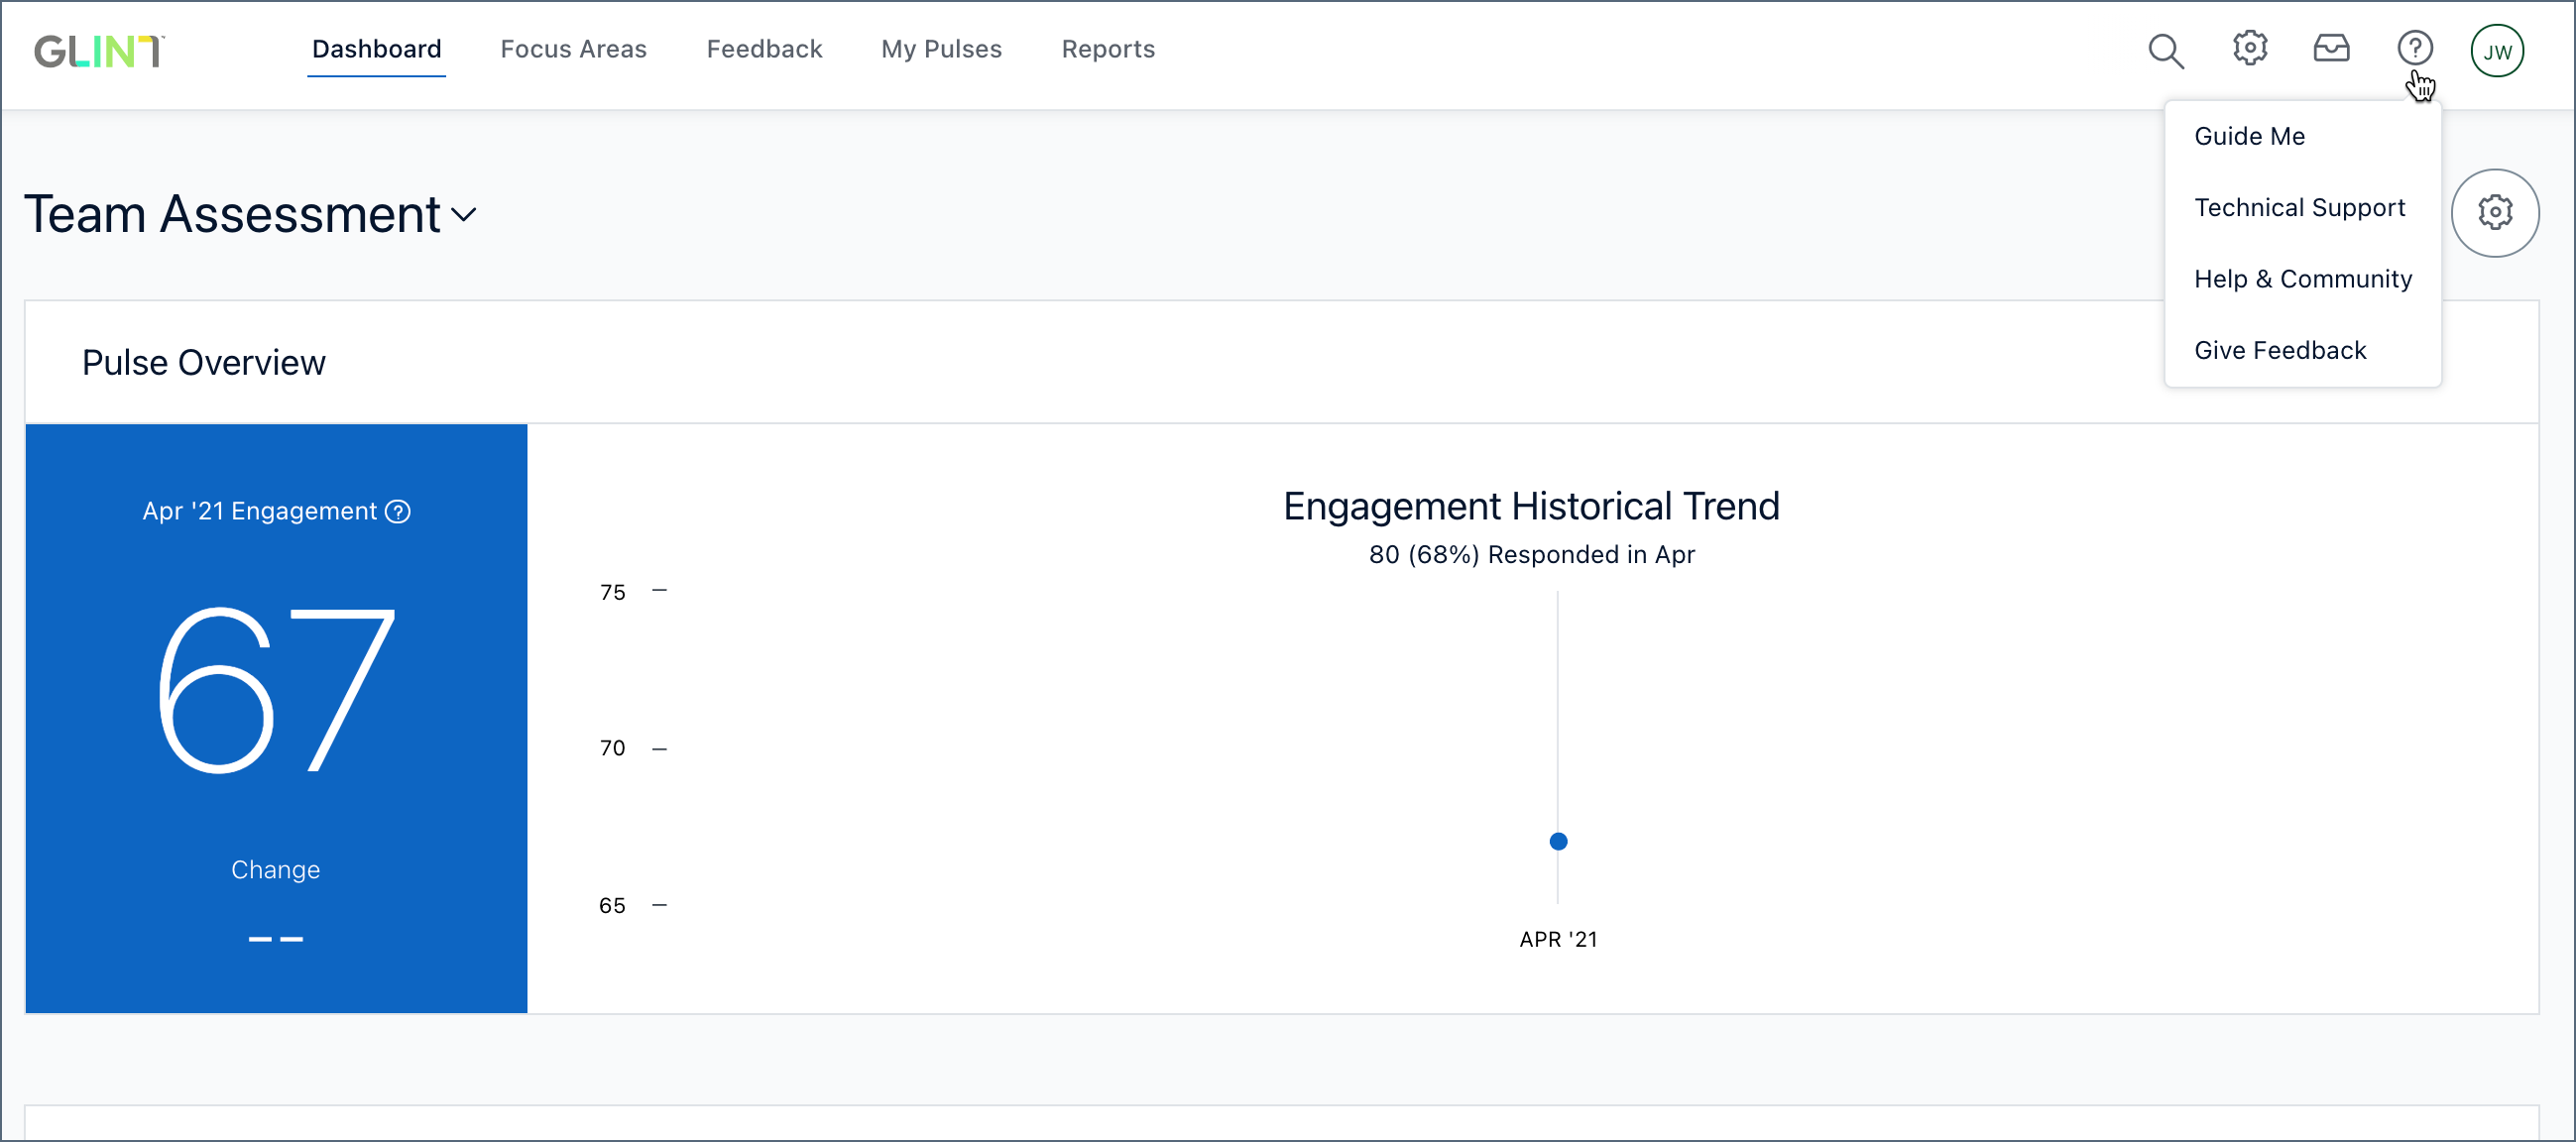Click the Apr '21 Engagement label
The width and height of the screenshot is (2576, 1142).
[260, 512]
